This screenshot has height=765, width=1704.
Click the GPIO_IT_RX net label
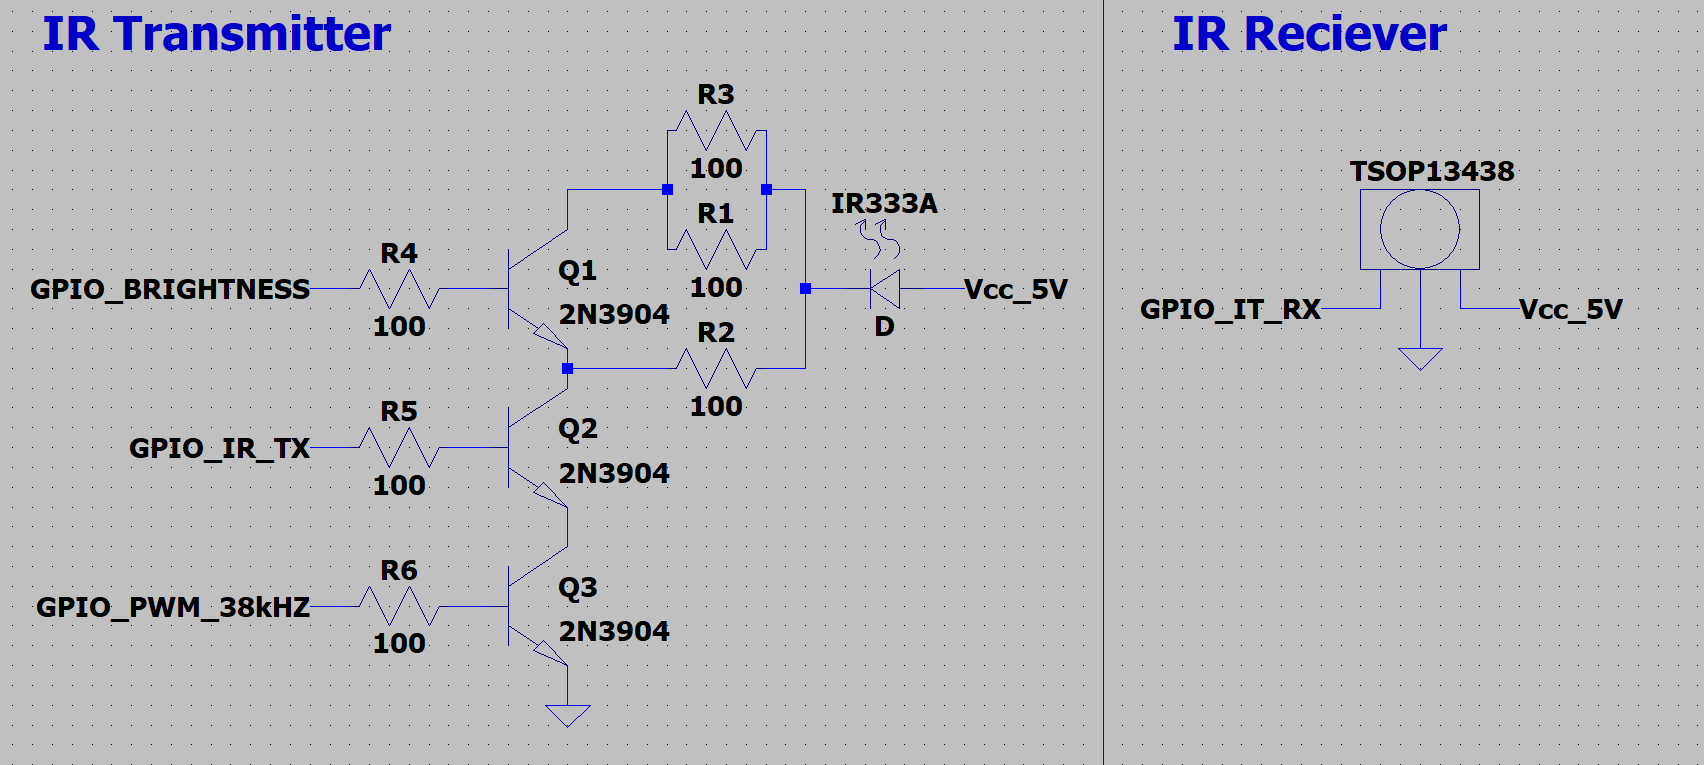[x=1231, y=309]
